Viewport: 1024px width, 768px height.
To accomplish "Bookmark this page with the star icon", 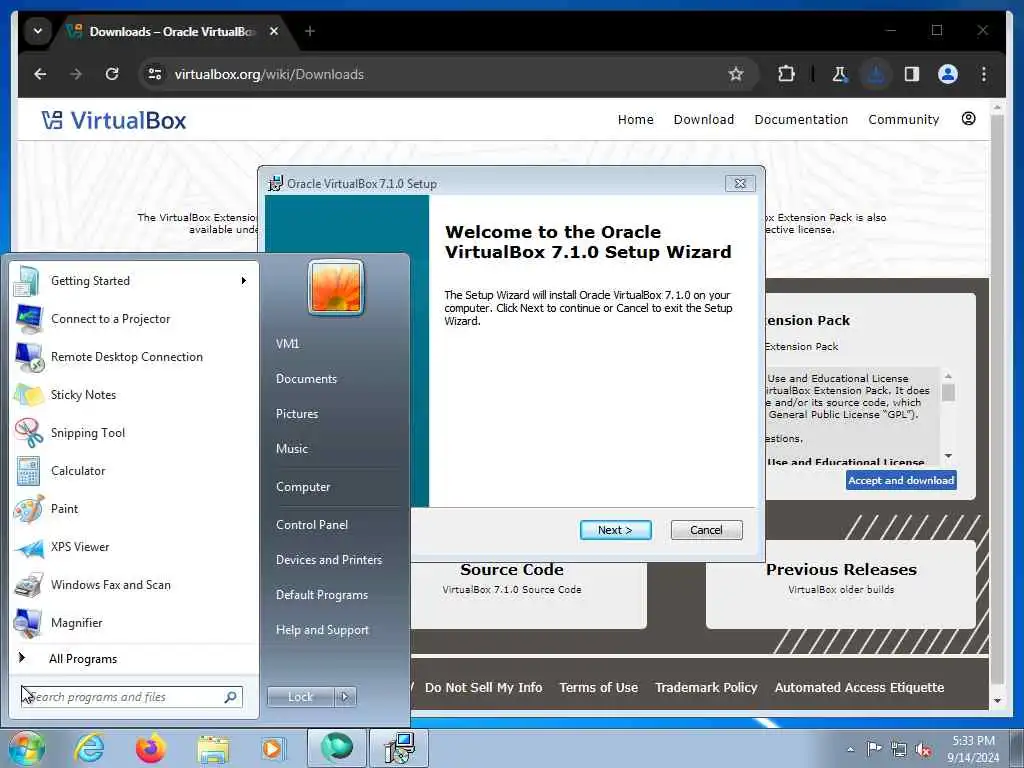I will 736,74.
